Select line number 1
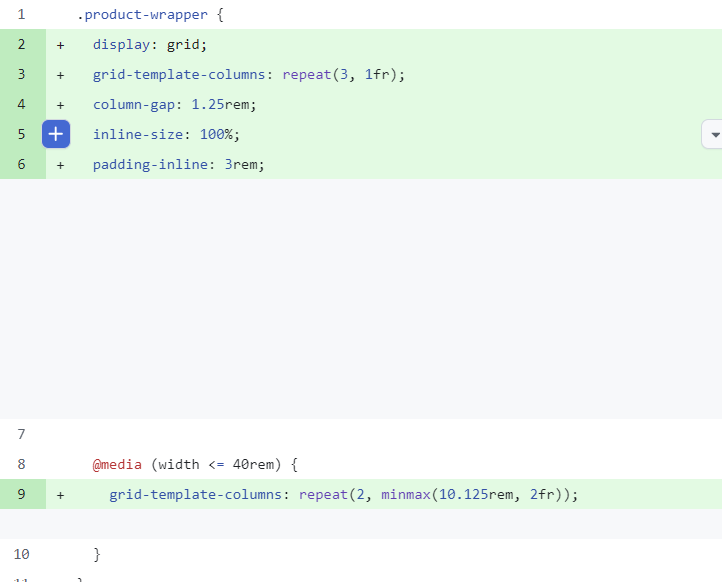Viewport: 722px width, 582px height. tap(21, 15)
